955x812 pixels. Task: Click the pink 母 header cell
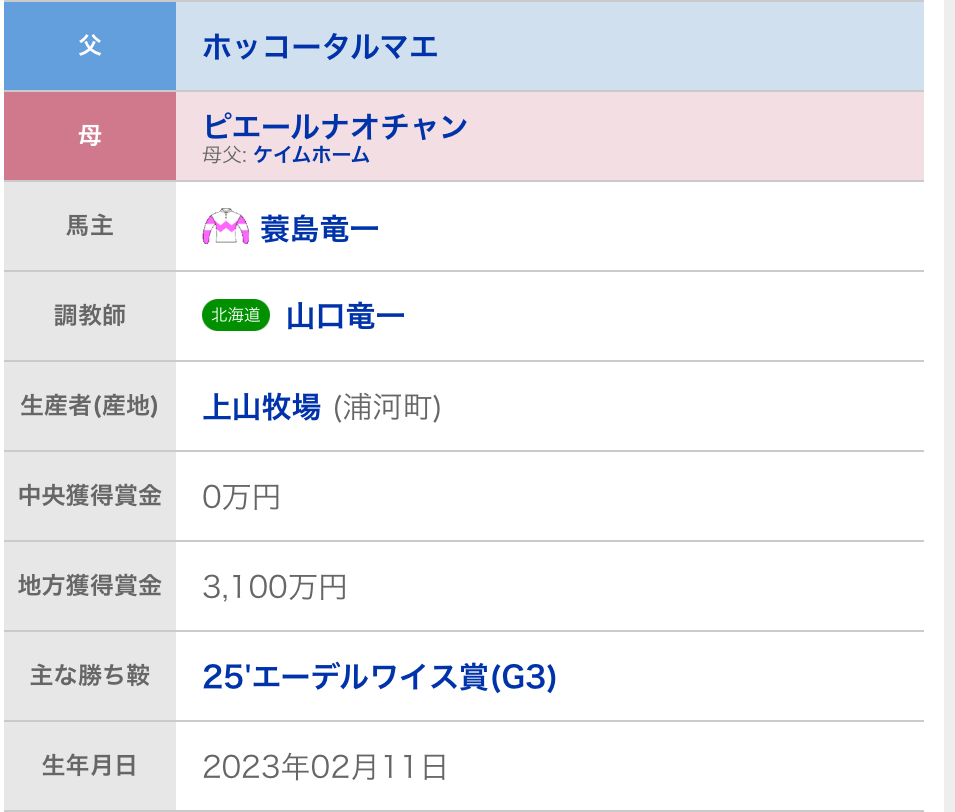pos(90,136)
